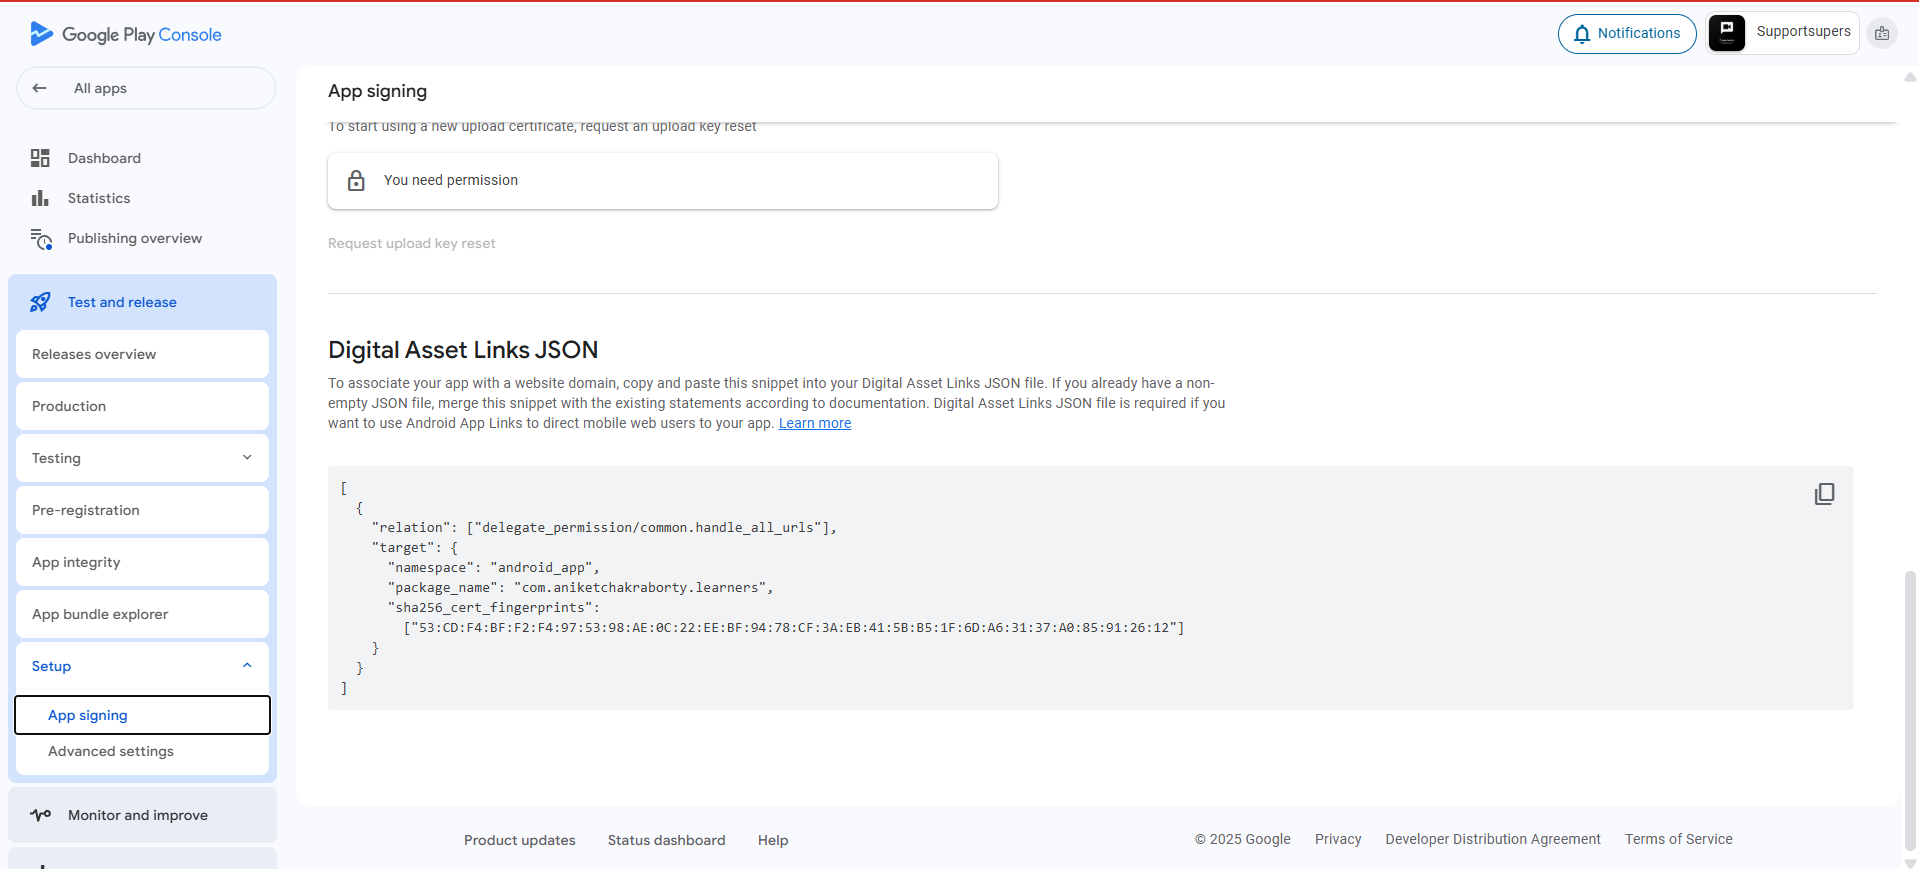Open the Status dashboard footer link
The image size is (1919, 869).
[666, 840]
